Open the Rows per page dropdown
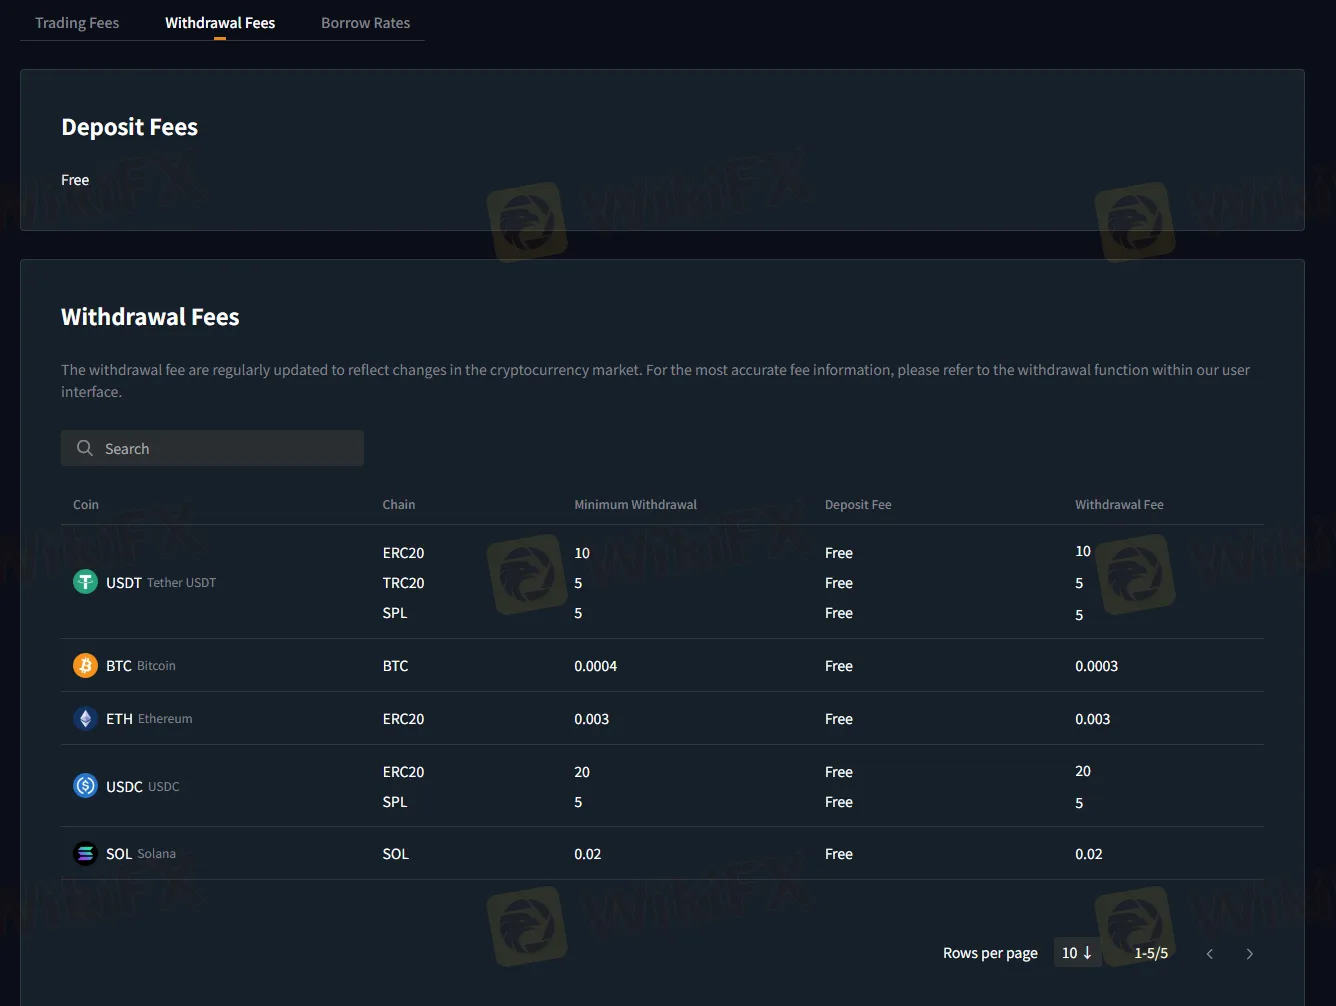Viewport: 1336px width, 1006px height. [x=1077, y=953]
